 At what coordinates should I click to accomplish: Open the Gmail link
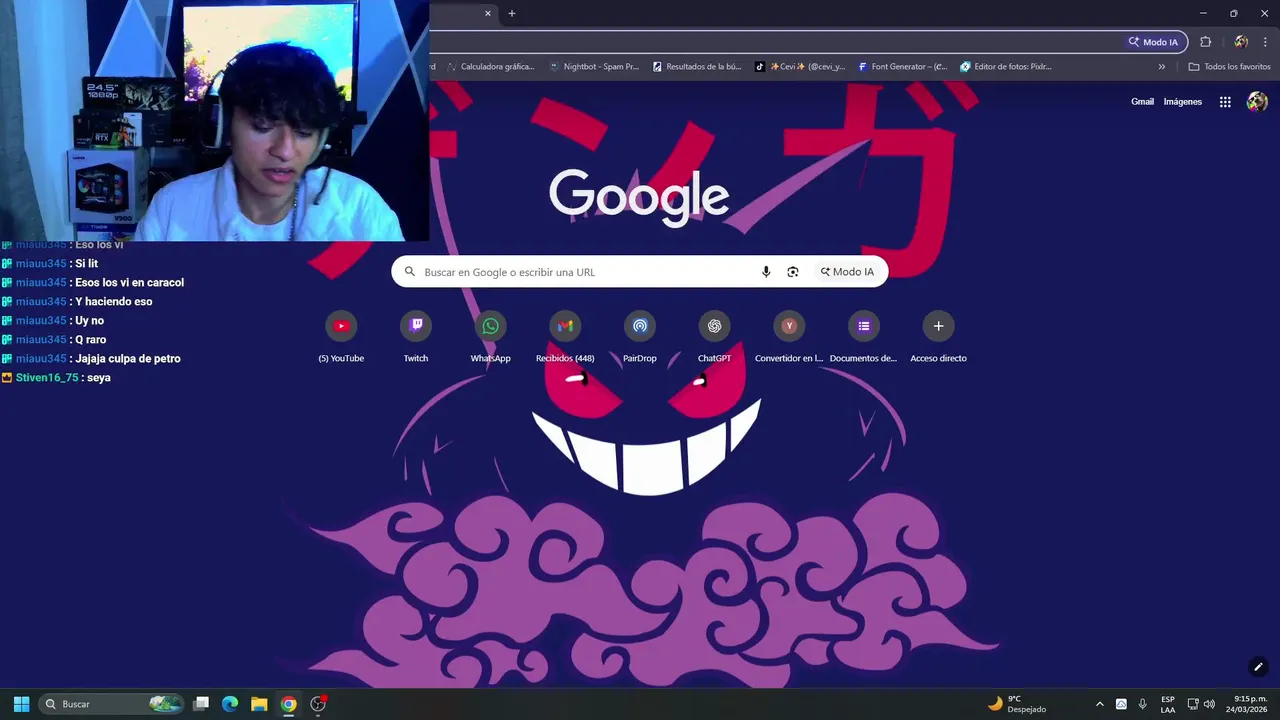pyautogui.click(x=1142, y=102)
